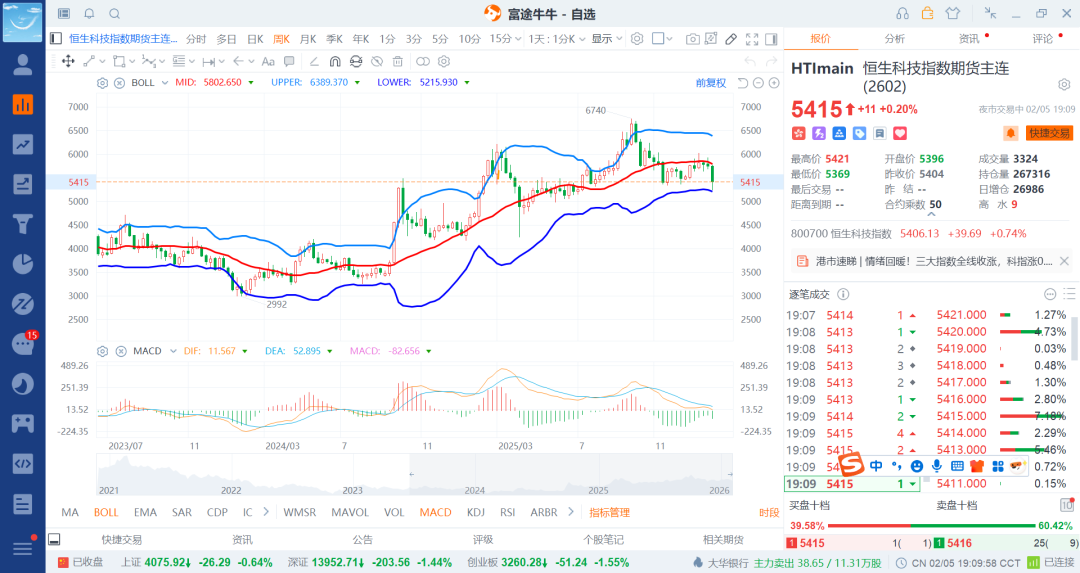Screen dimensions: 1080x573
Task: Add stock to favorites with heart icon
Action: (900, 133)
